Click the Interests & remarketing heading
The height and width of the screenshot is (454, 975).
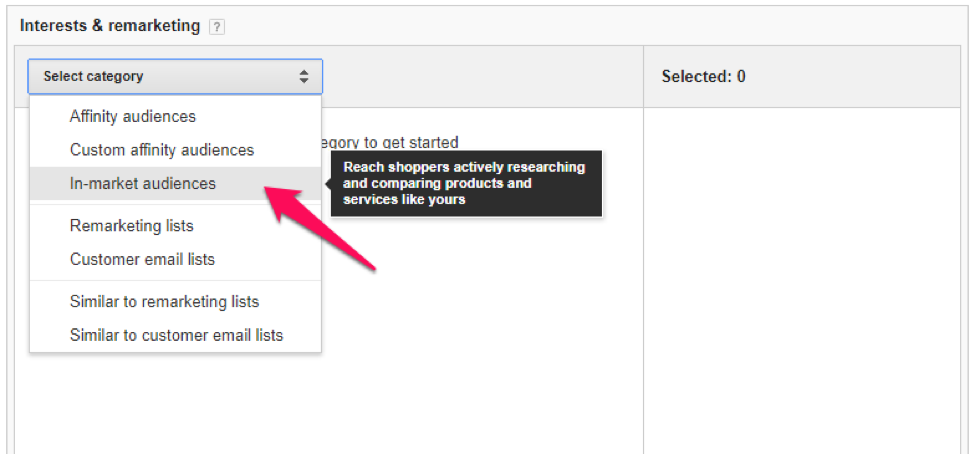110,26
